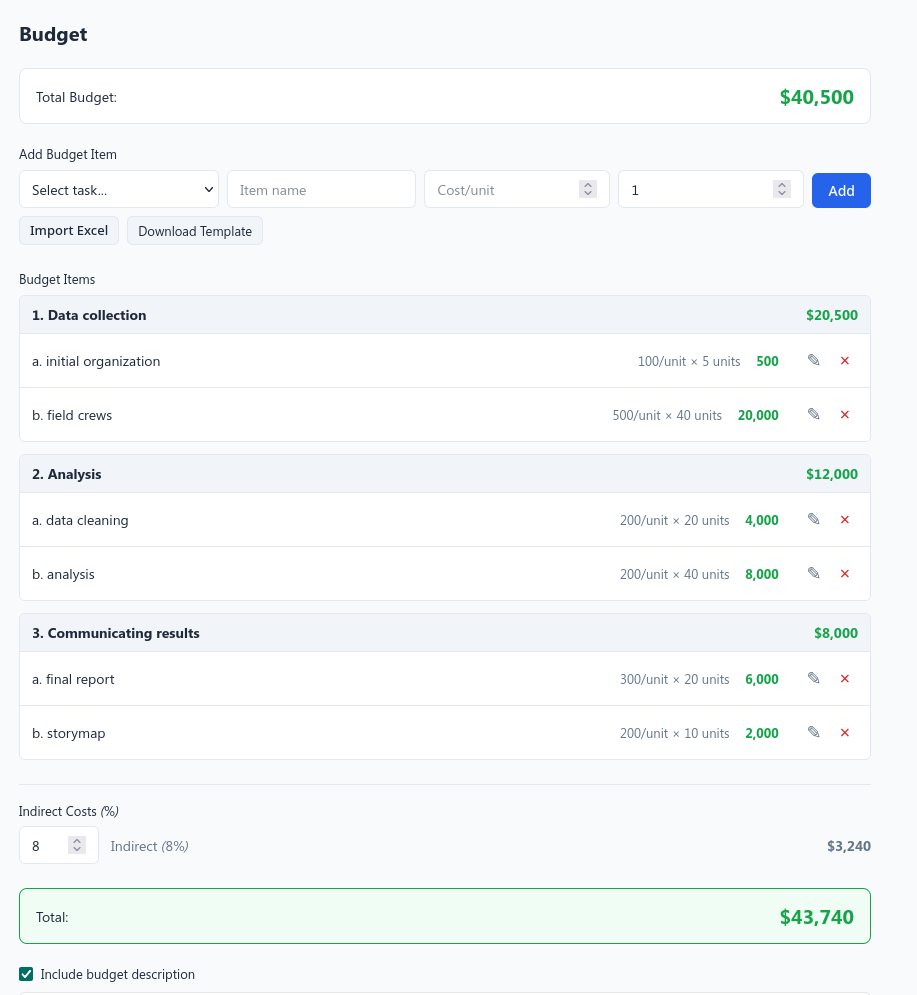Focus the Item name input field
The image size is (917, 995).
point(321,189)
